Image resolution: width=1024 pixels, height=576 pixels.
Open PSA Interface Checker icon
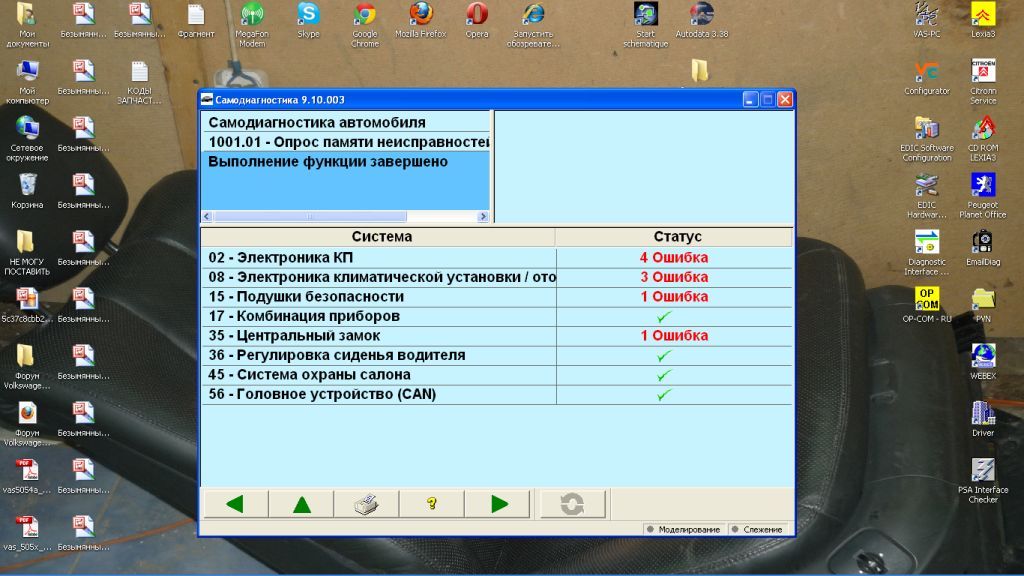(983, 481)
